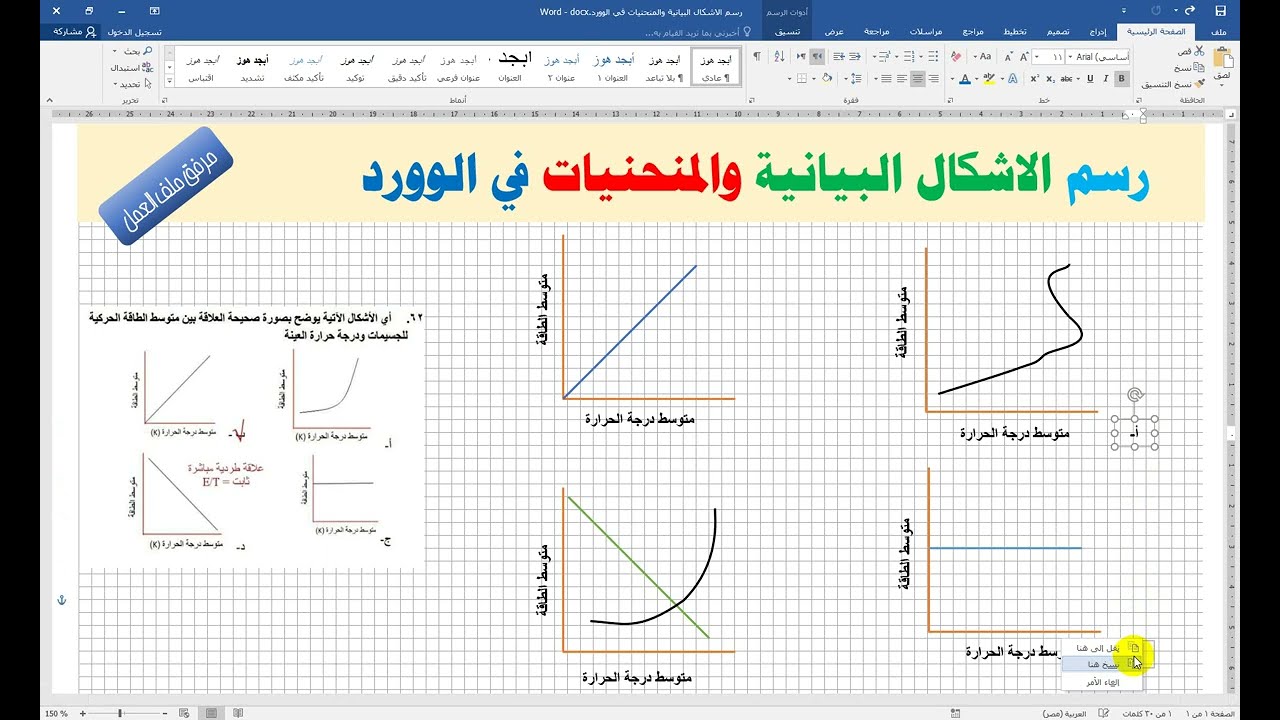Apply the Title (العنوان) style
This screenshot has height=720, width=1280.
click(x=509, y=68)
